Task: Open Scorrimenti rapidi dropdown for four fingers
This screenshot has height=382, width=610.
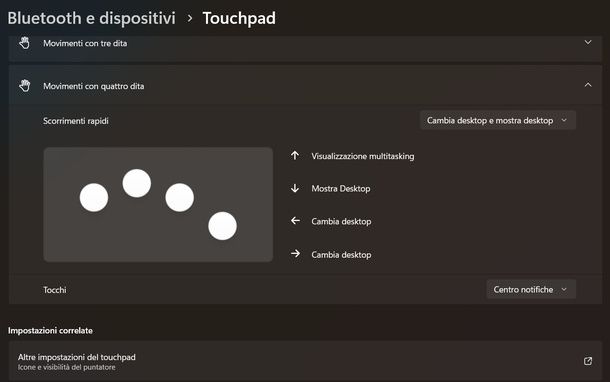Action: pyautogui.click(x=498, y=121)
